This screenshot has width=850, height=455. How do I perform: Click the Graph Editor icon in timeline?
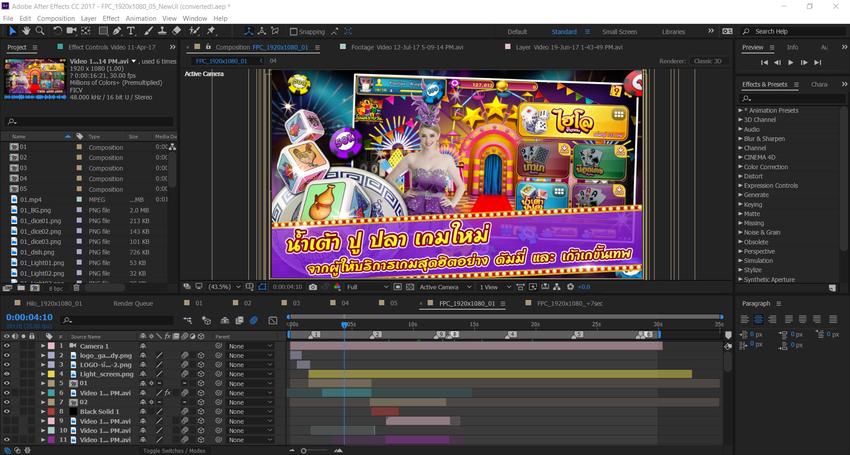(273, 321)
